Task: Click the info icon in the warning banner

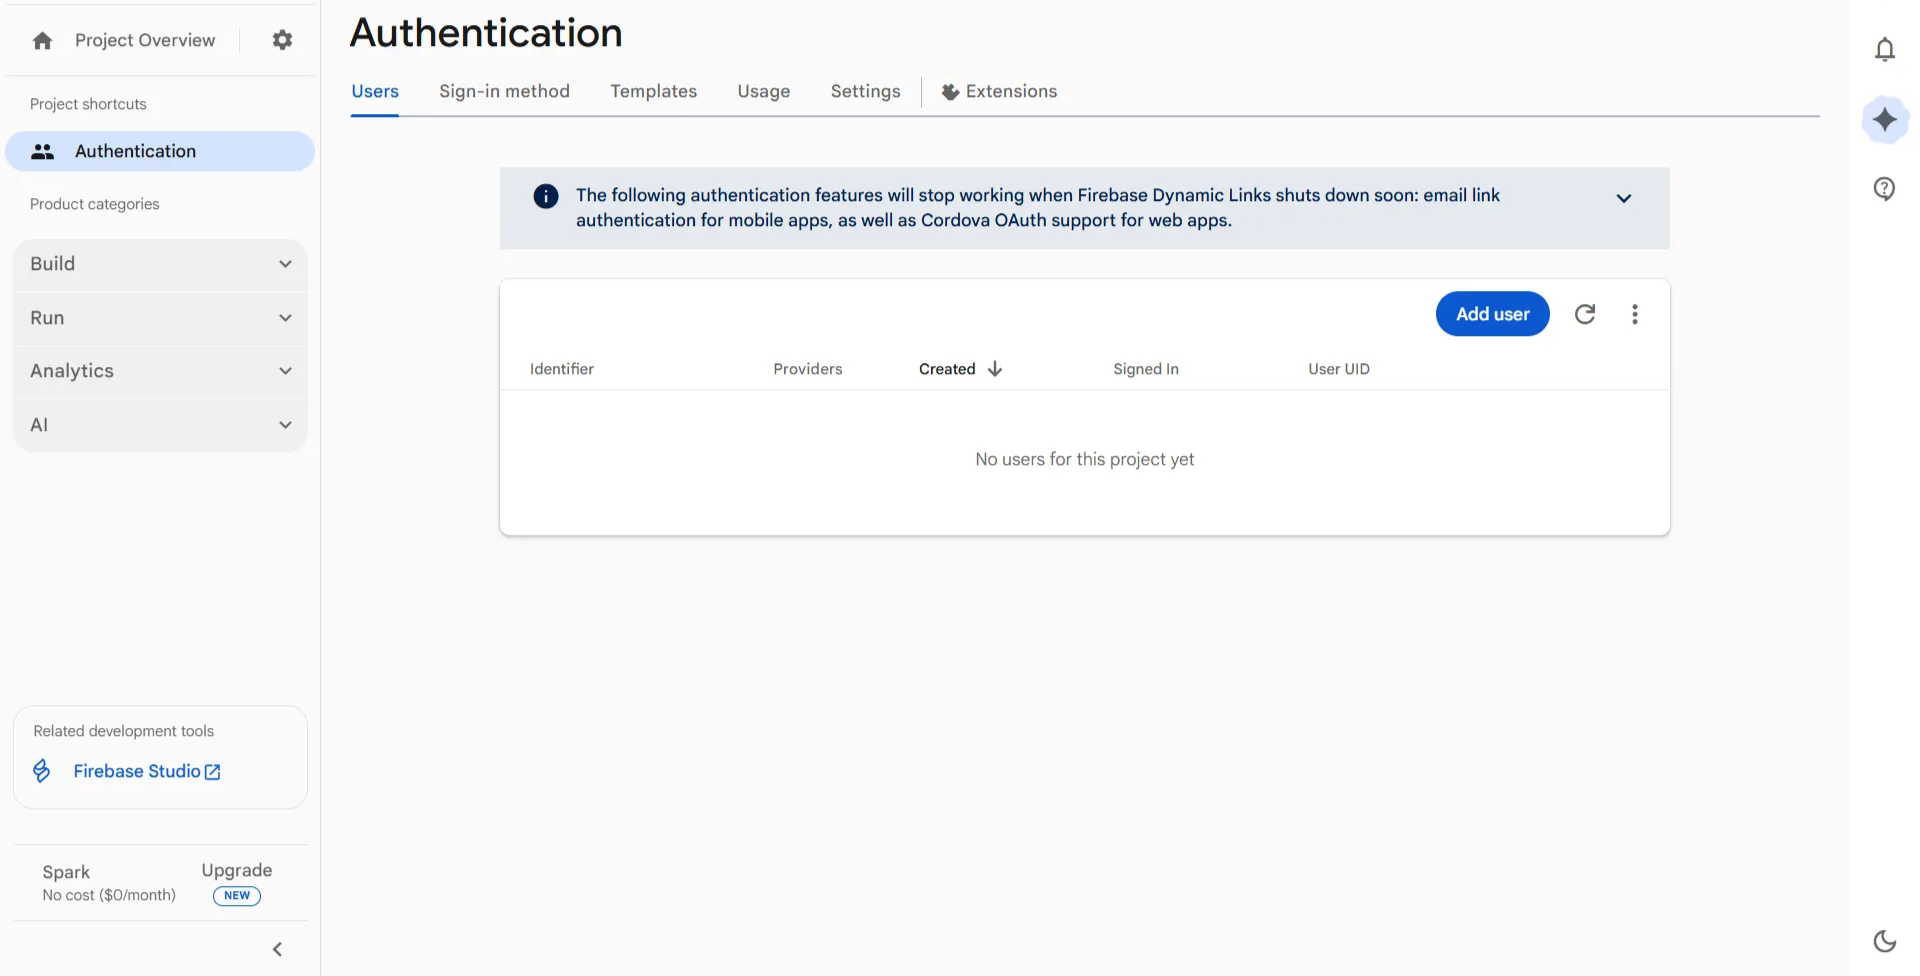Action: point(546,196)
